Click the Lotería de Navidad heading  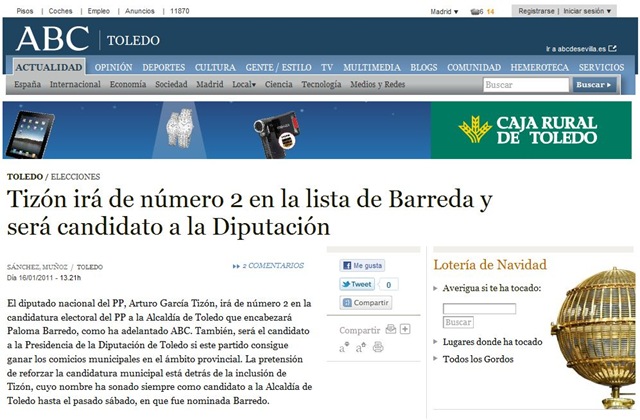click(x=490, y=265)
